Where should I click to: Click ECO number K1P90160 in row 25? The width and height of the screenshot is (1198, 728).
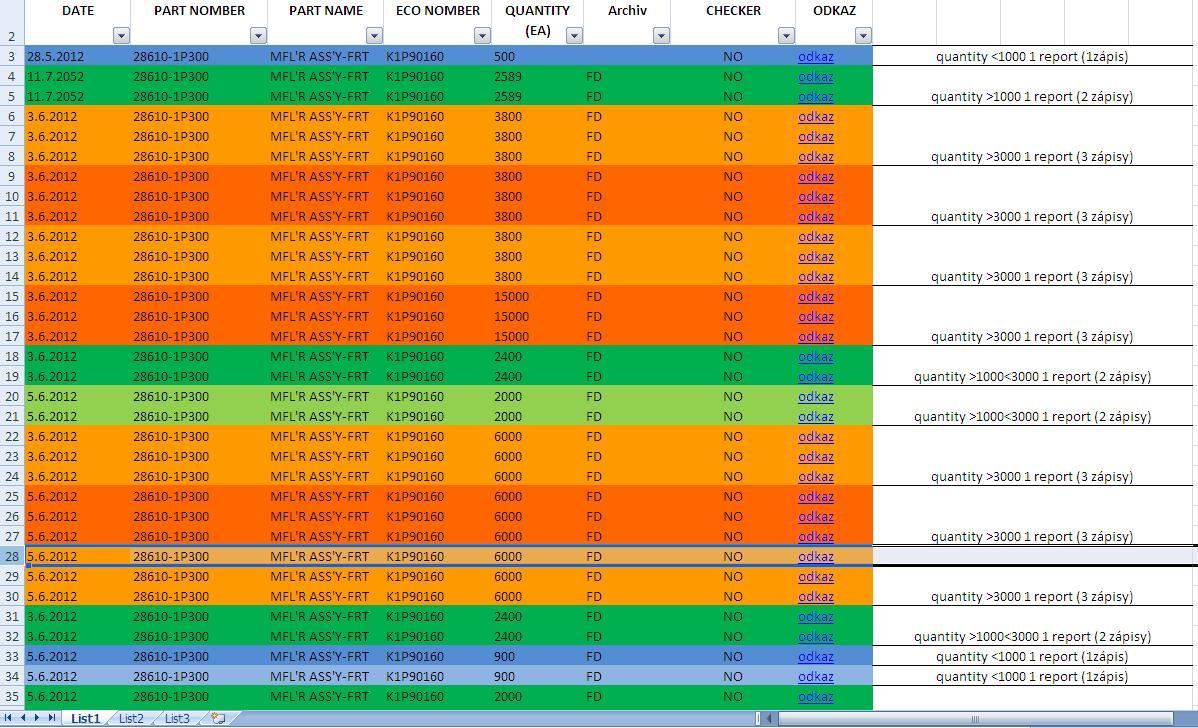point(415,497)
